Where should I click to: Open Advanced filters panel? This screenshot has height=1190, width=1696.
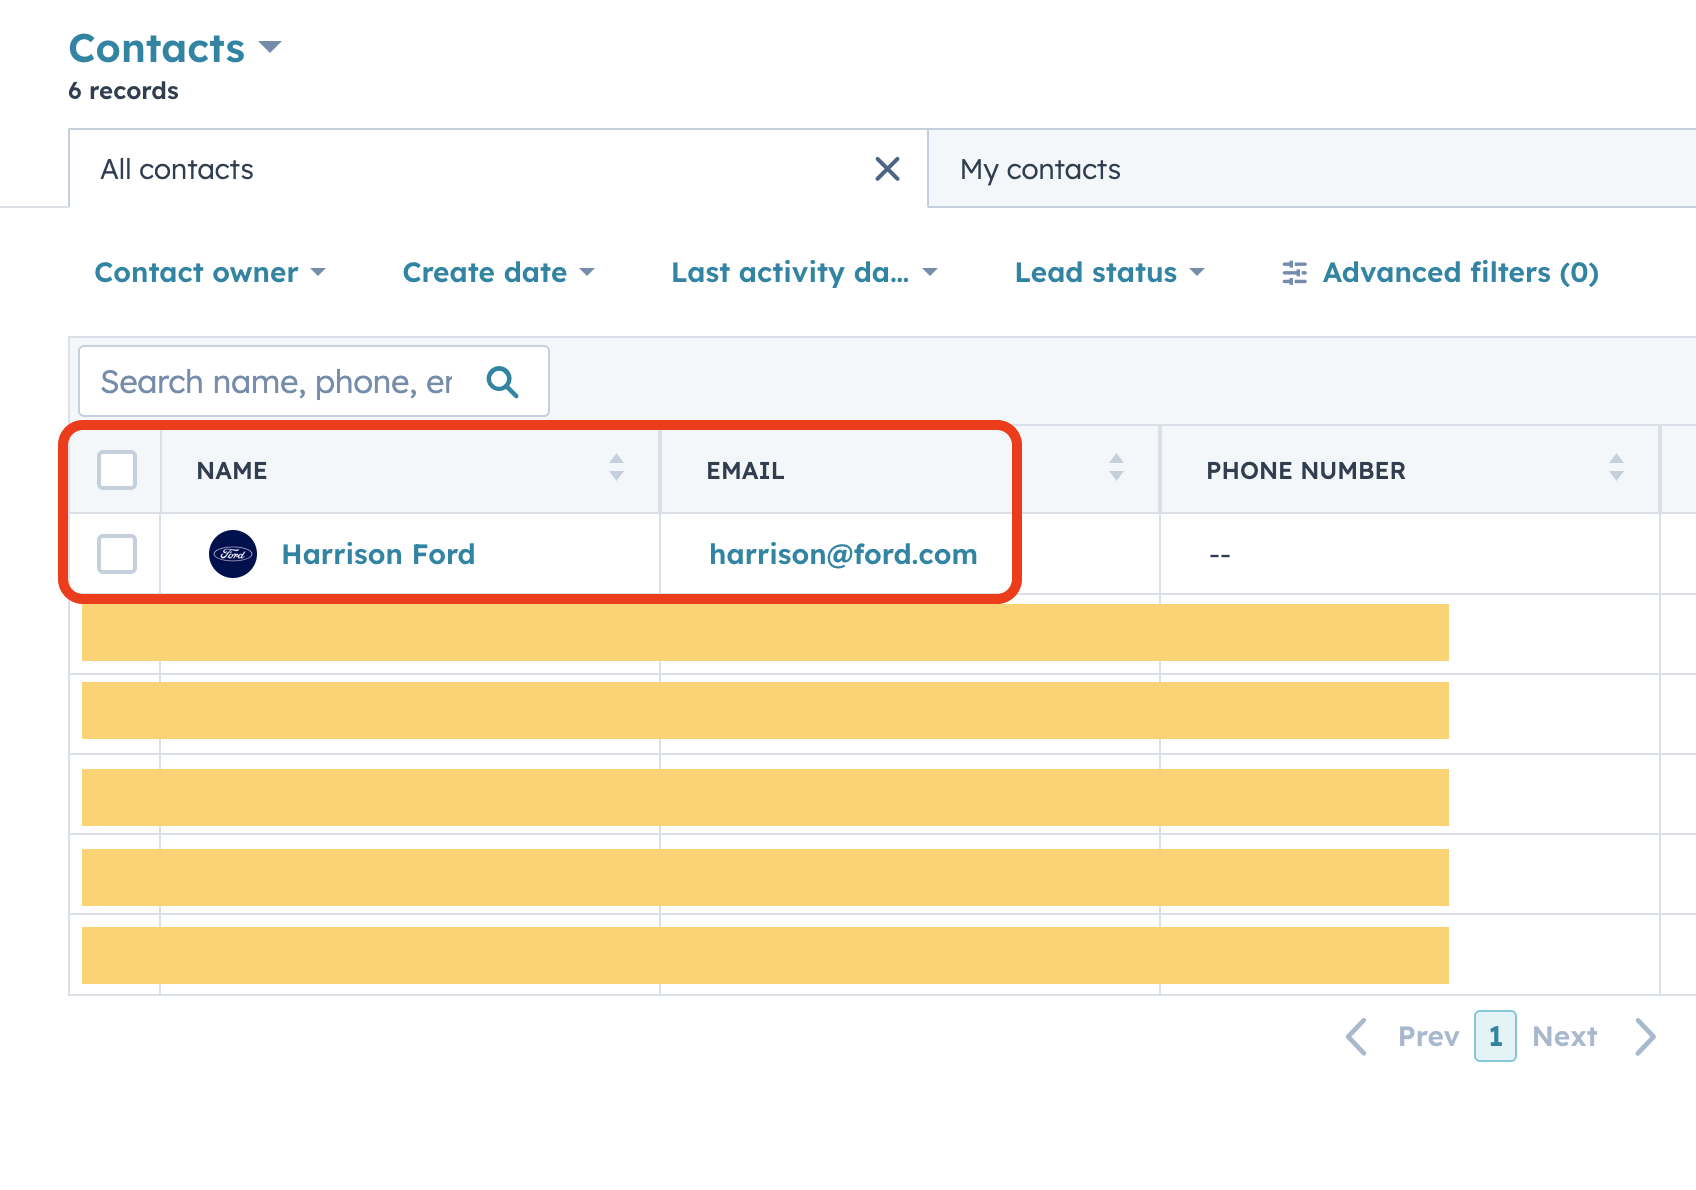point(1440,273)
